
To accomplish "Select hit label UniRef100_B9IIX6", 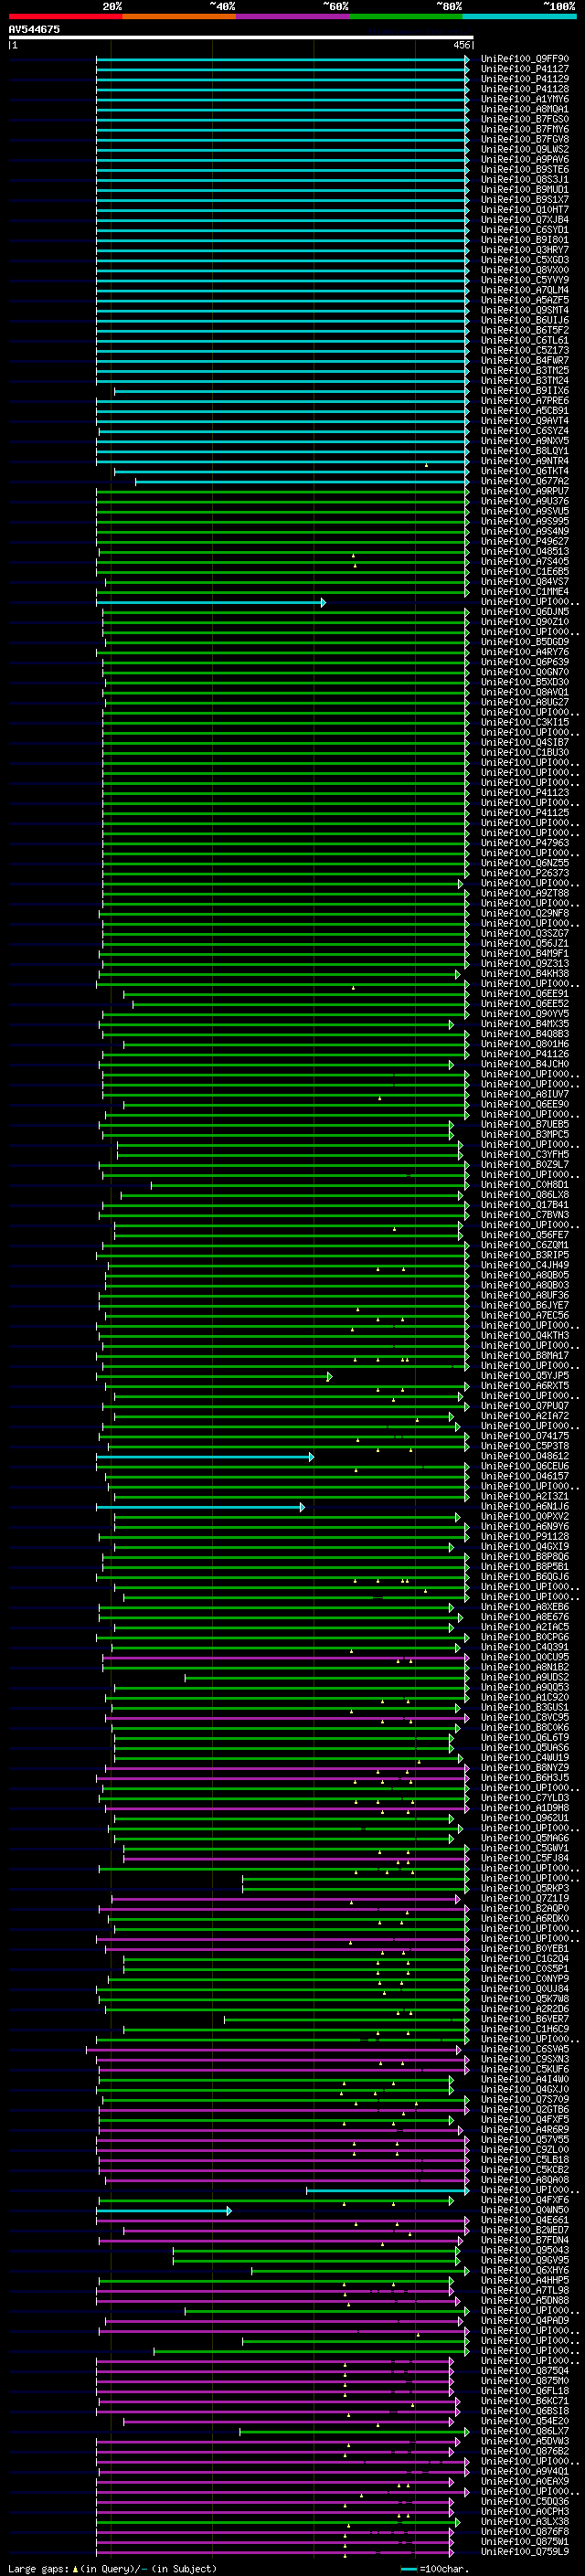I will (x=524, y=391).
